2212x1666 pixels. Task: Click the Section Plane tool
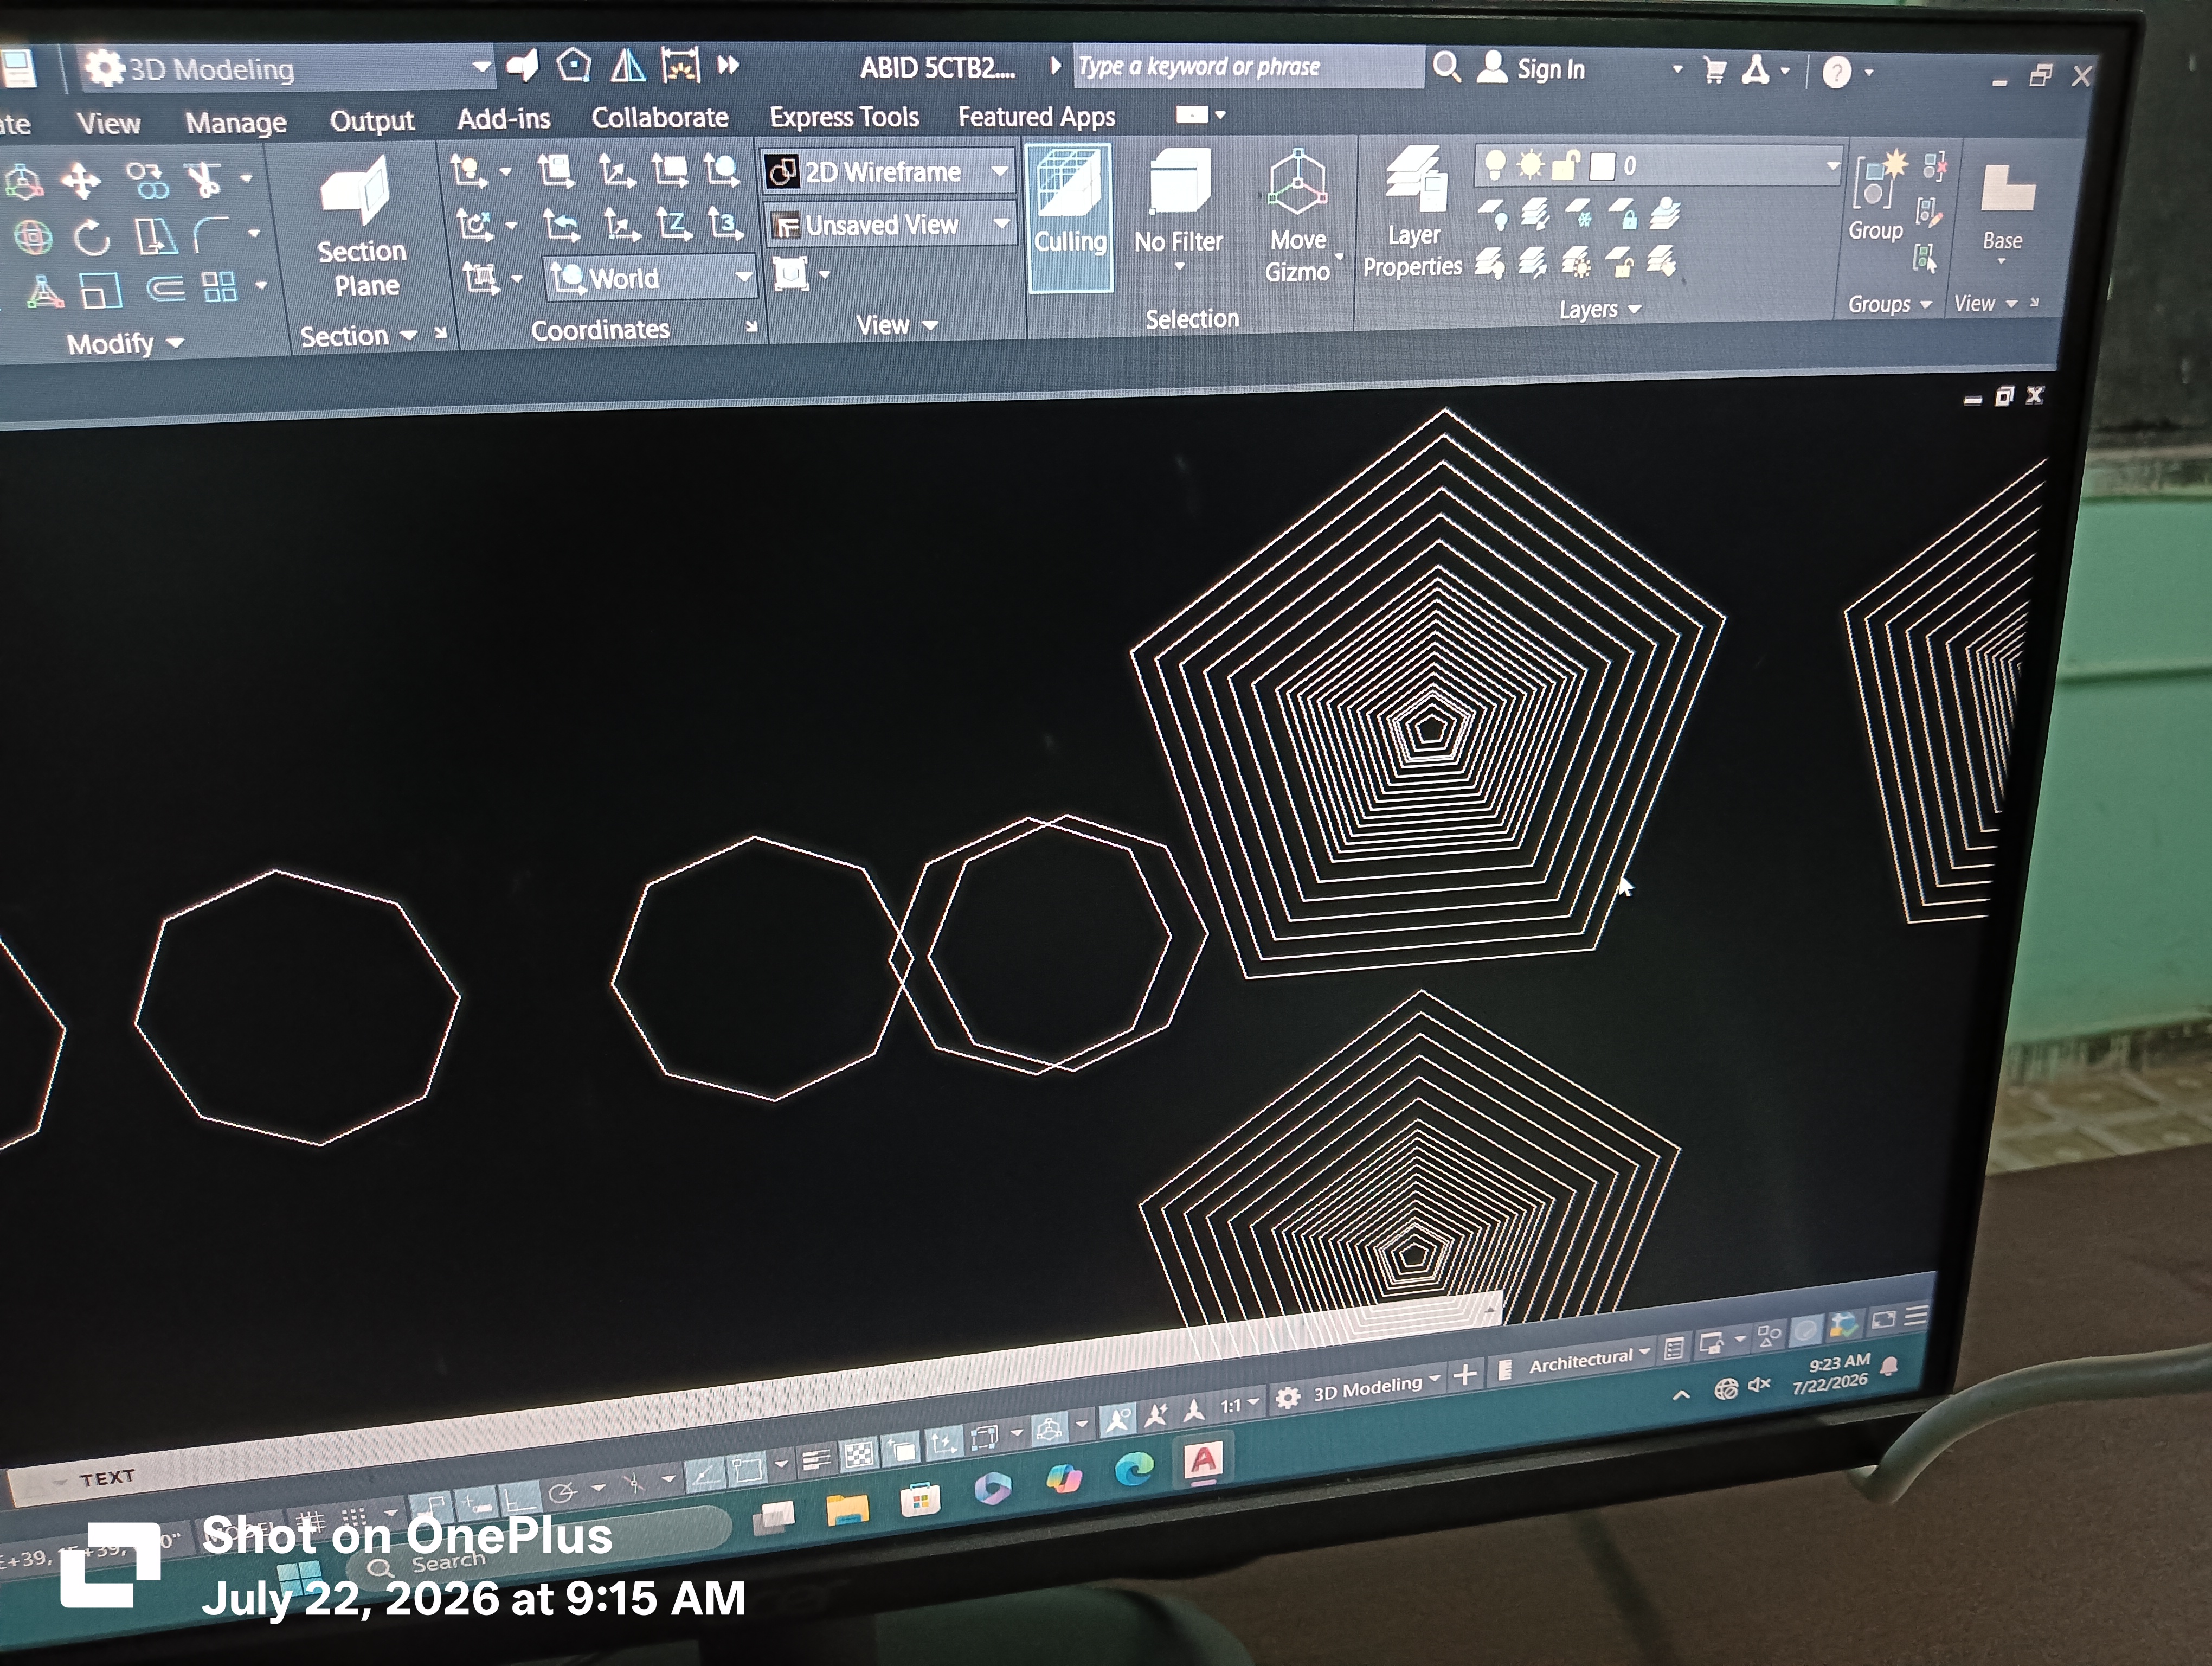361,228
